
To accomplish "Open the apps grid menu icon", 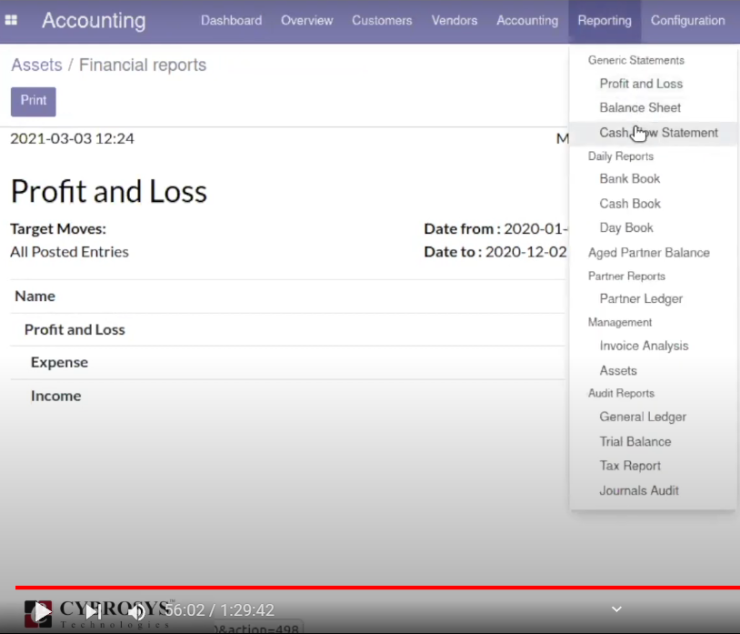I will pos(11,20).
